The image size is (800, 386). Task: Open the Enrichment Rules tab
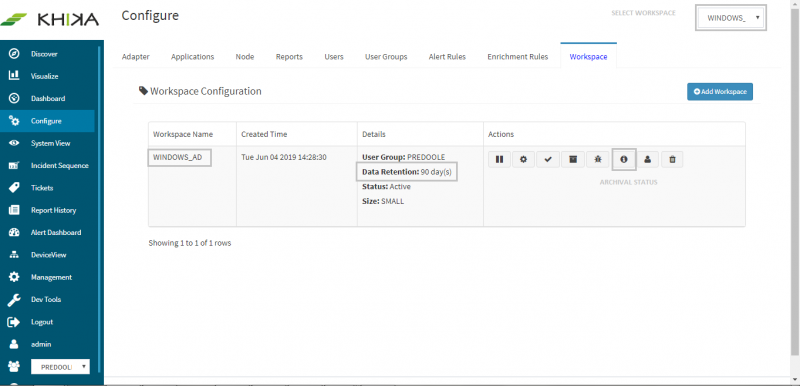(517, 57)
